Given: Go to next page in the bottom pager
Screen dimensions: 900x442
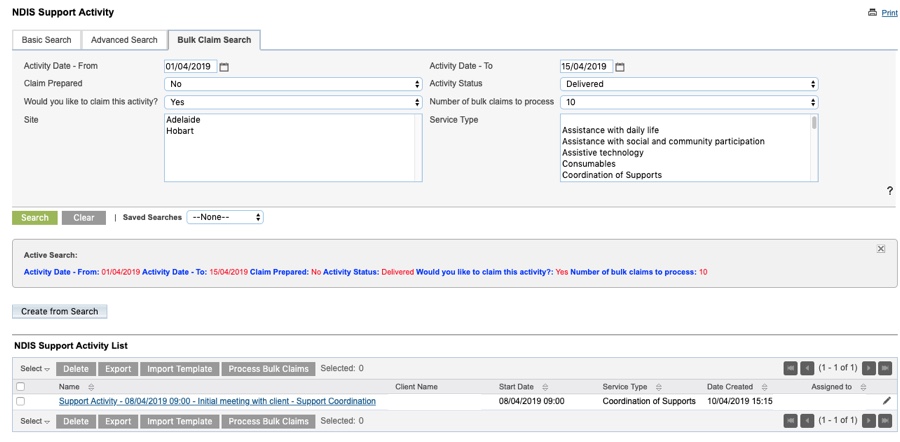Looking at the screenshot, I should tap(868, 421).
